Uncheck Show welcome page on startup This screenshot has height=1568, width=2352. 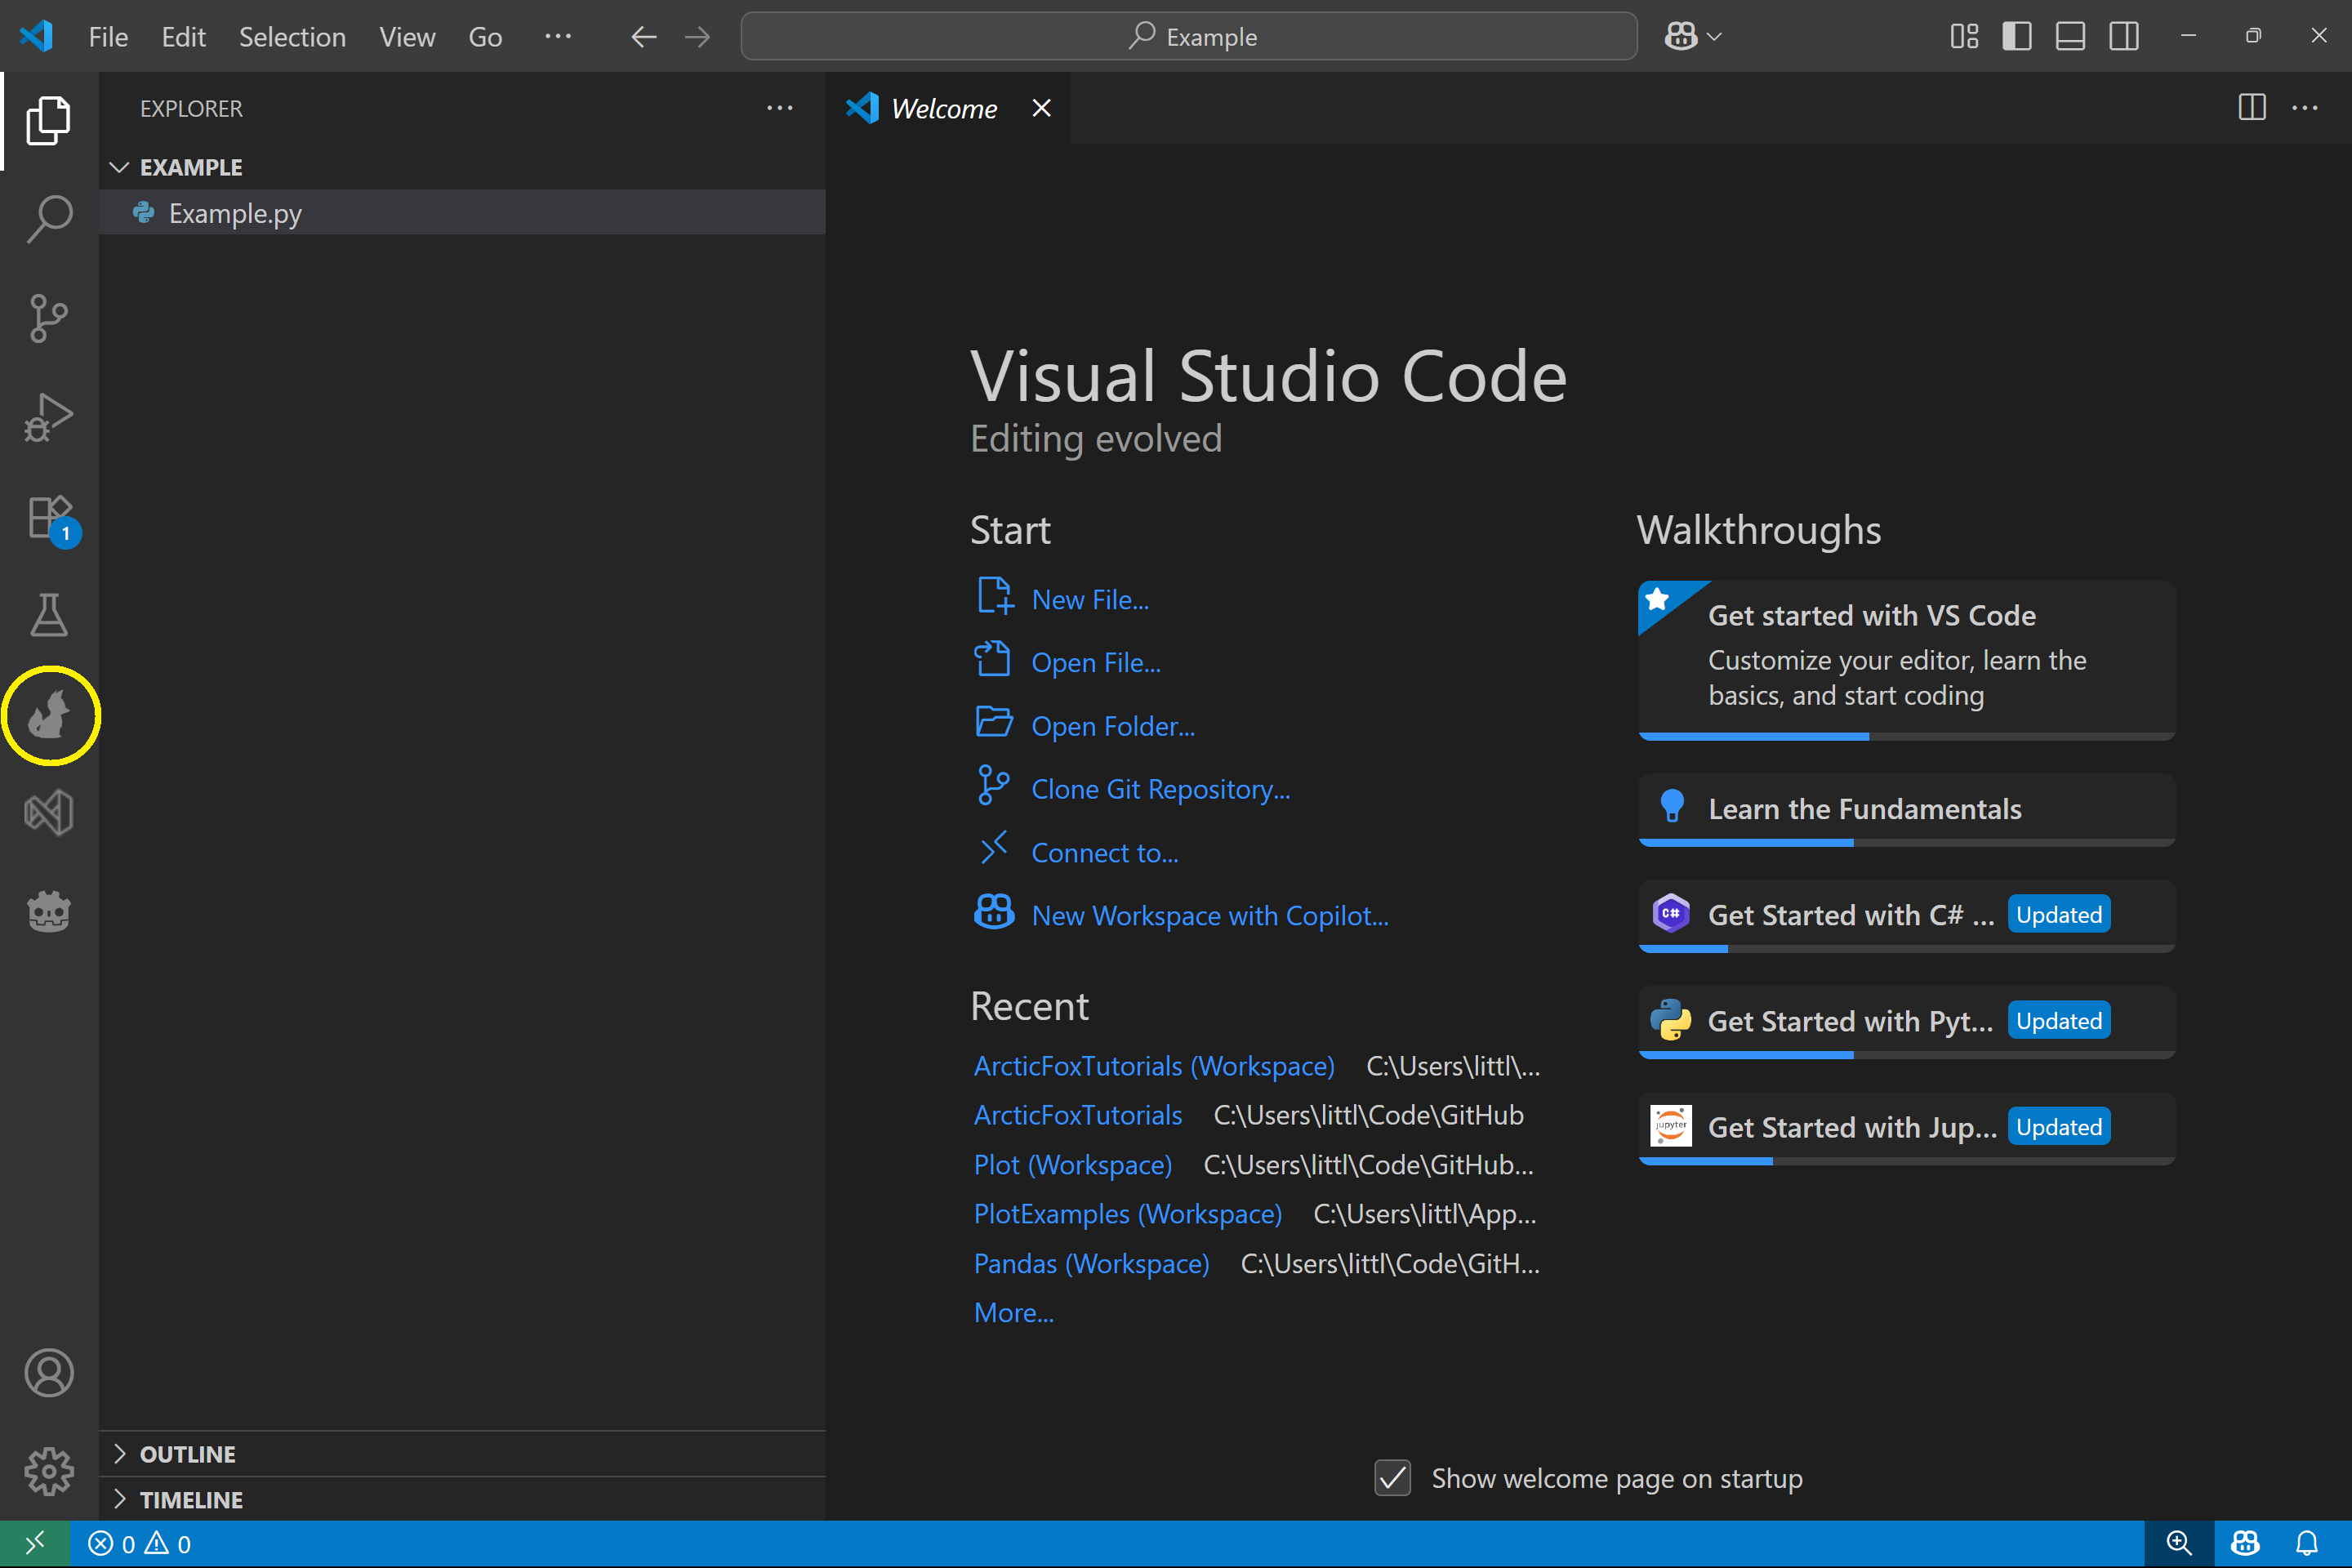[1392, 1478]
